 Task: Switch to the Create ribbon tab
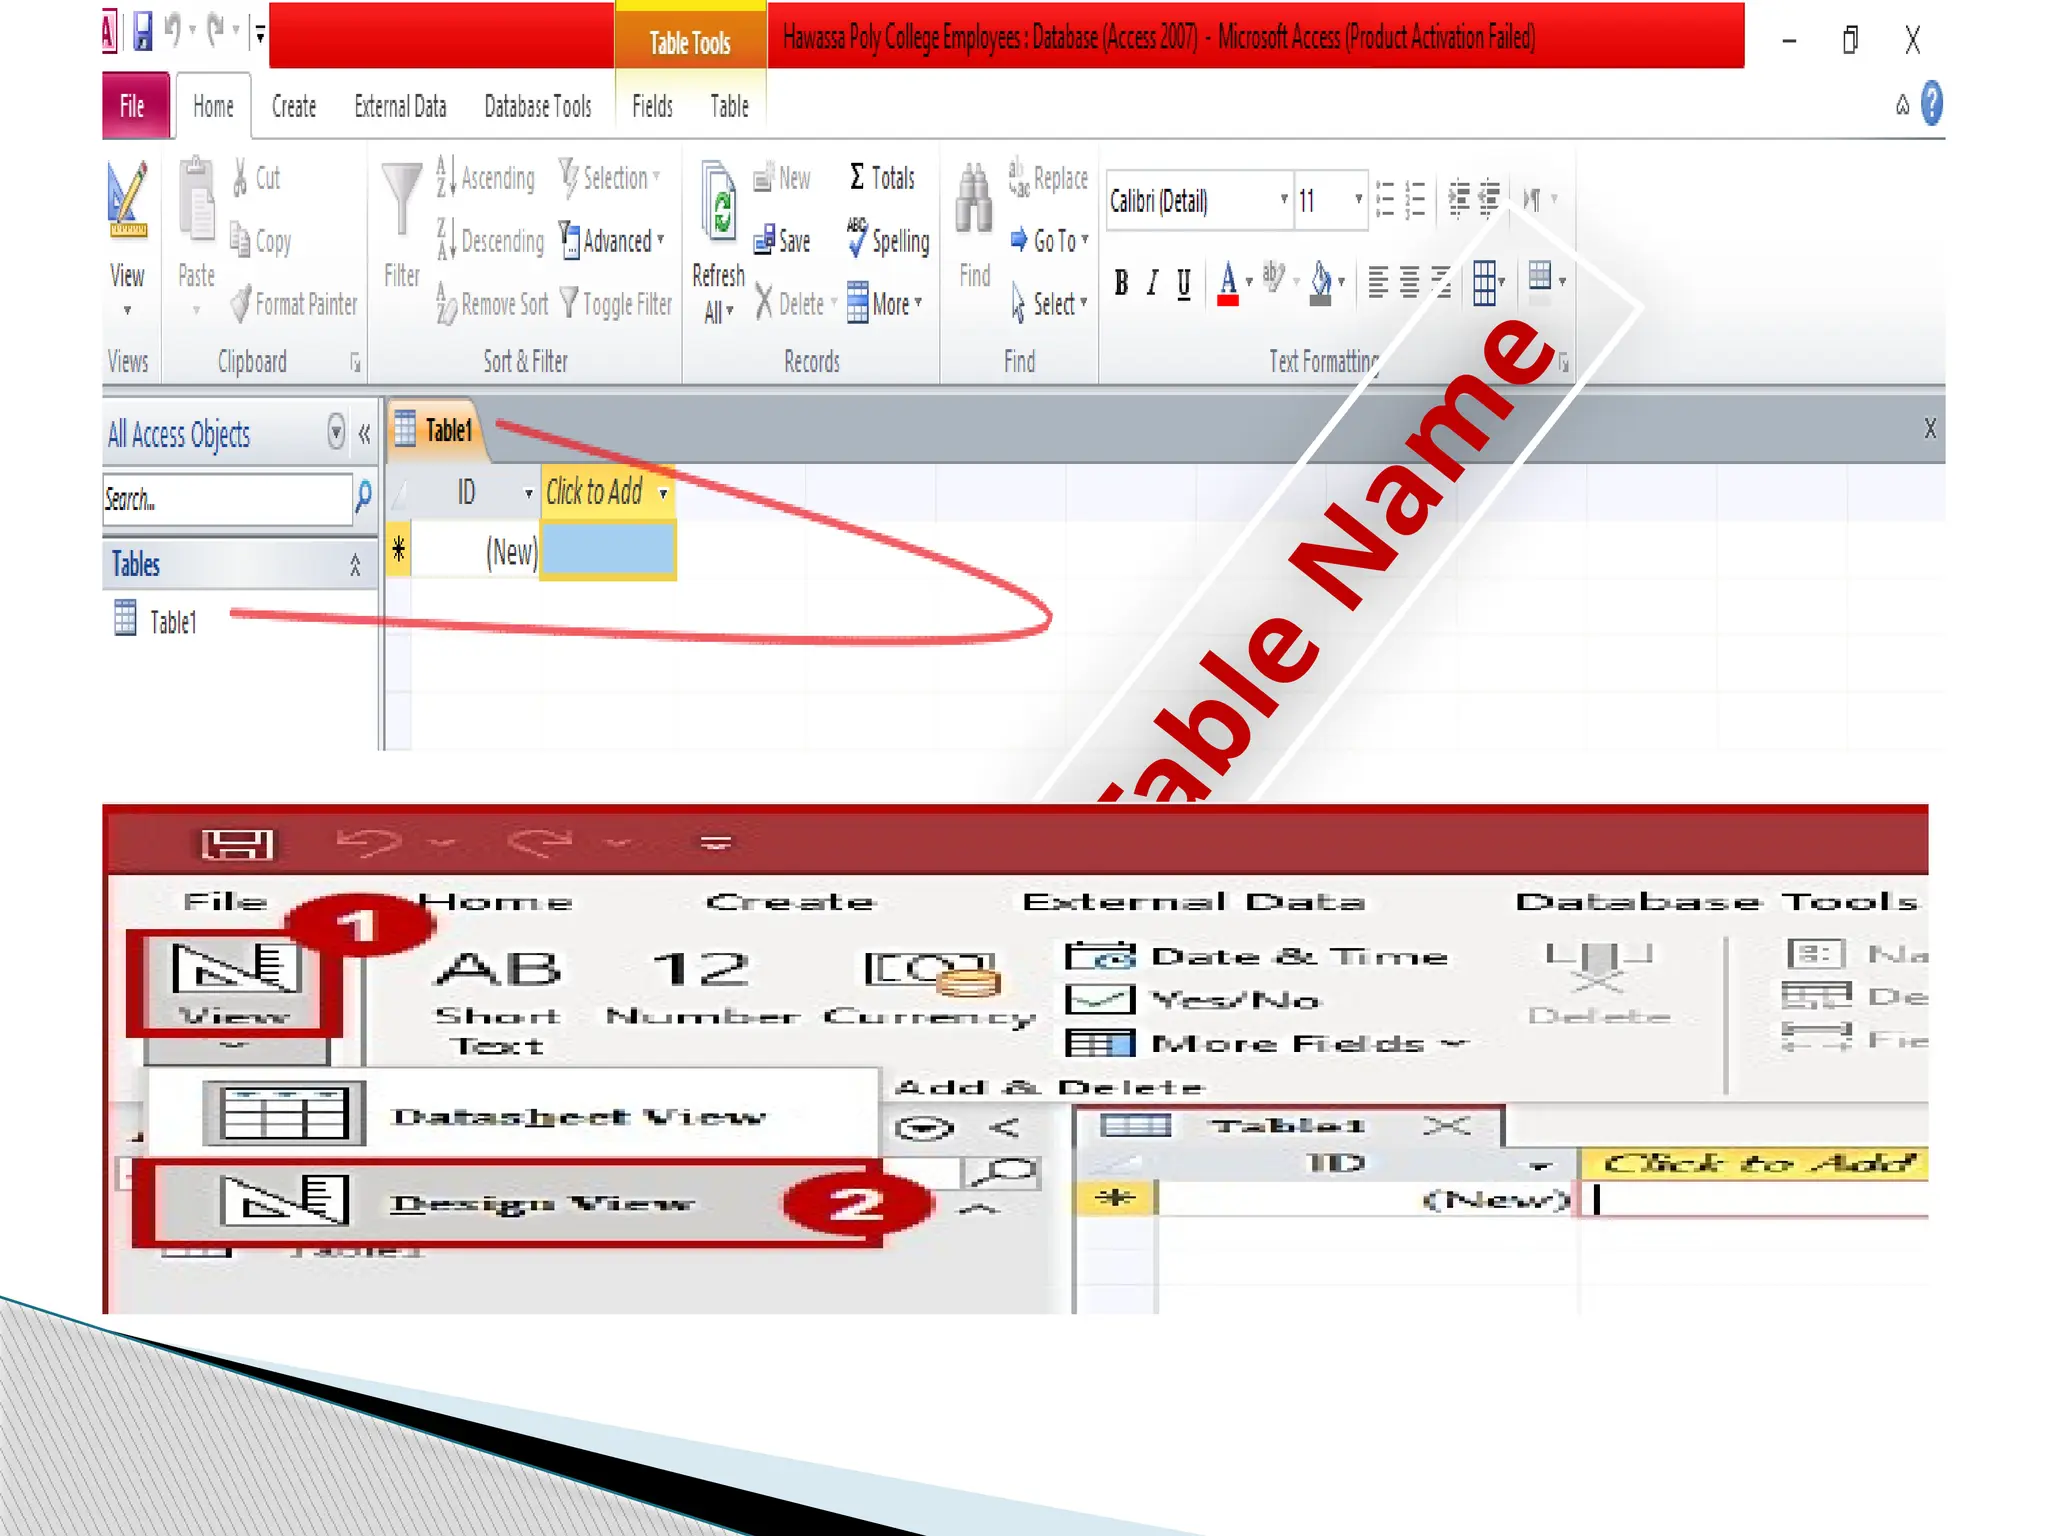click(294, 106)
